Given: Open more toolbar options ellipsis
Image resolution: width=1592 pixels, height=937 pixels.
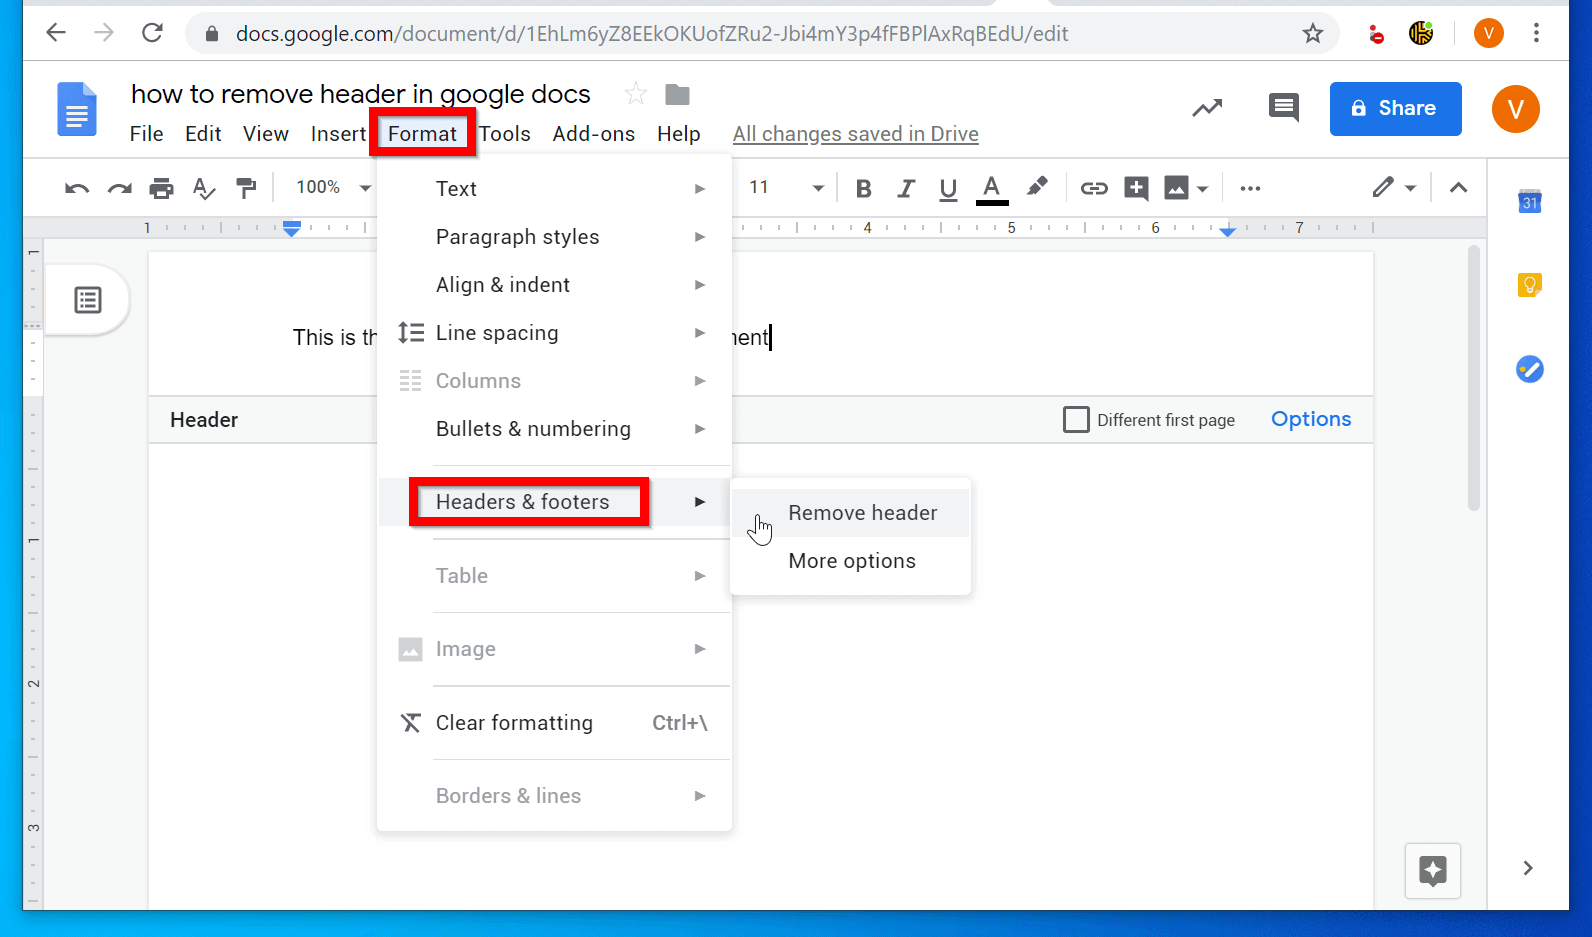Looking at the screenshot, I should pyautogui.click(x=1250, y=188).
